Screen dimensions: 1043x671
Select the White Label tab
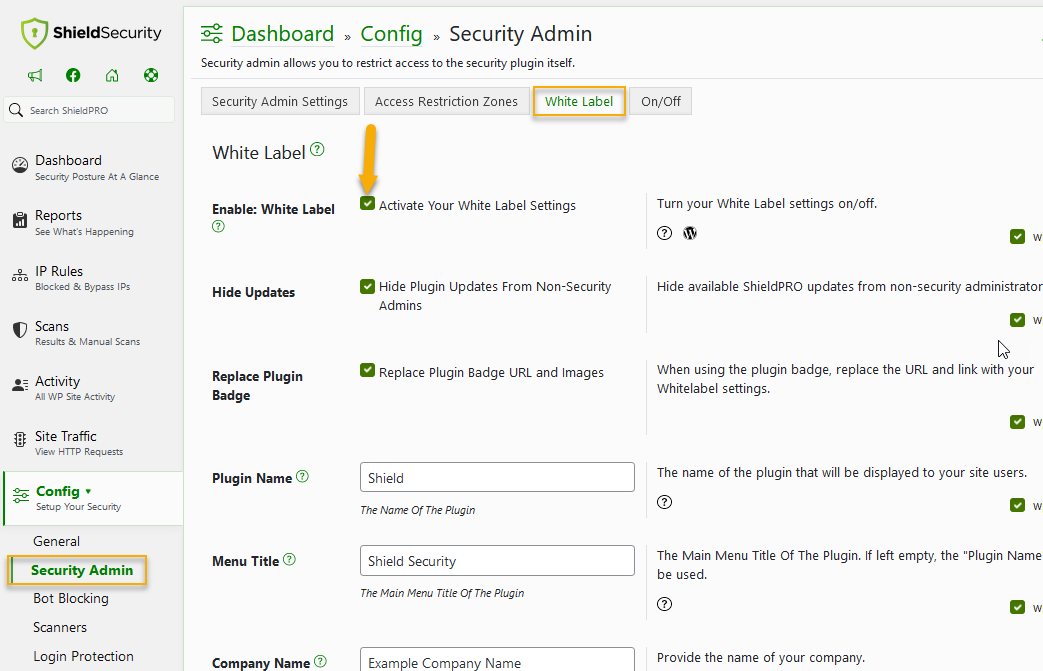pos(579,101)
